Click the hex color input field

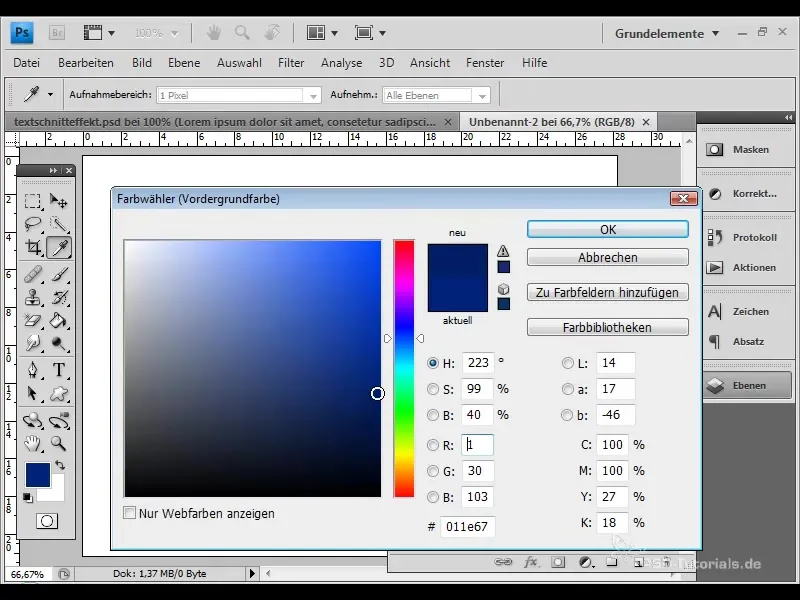(467, 527)
